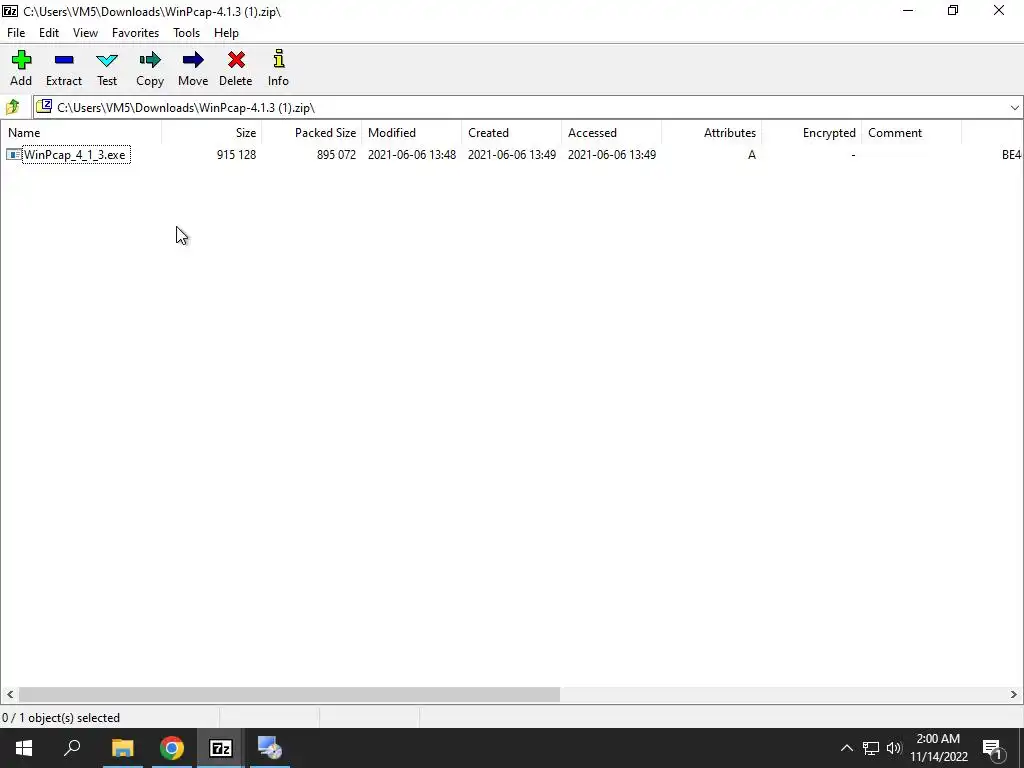
Task: Click the packed size 895 072
Action: click(336, 155)
